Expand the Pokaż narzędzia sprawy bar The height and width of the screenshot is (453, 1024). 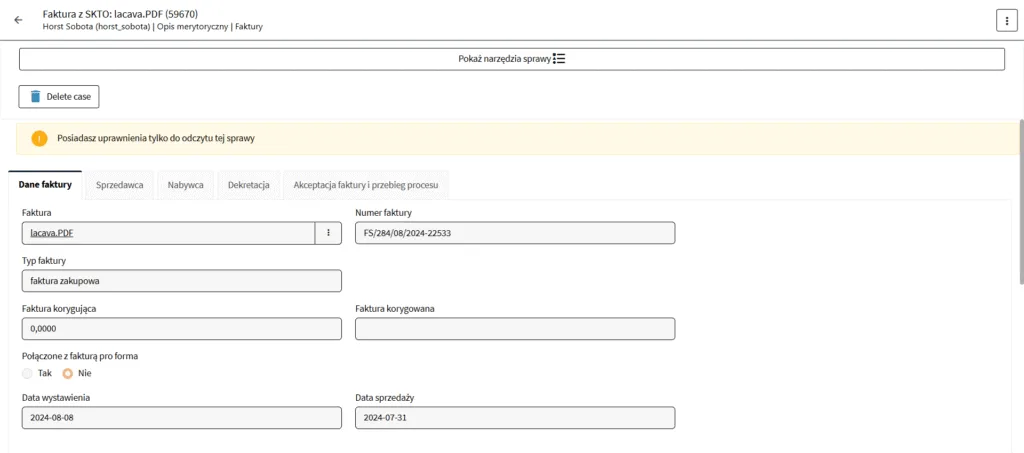click(511, 59)
